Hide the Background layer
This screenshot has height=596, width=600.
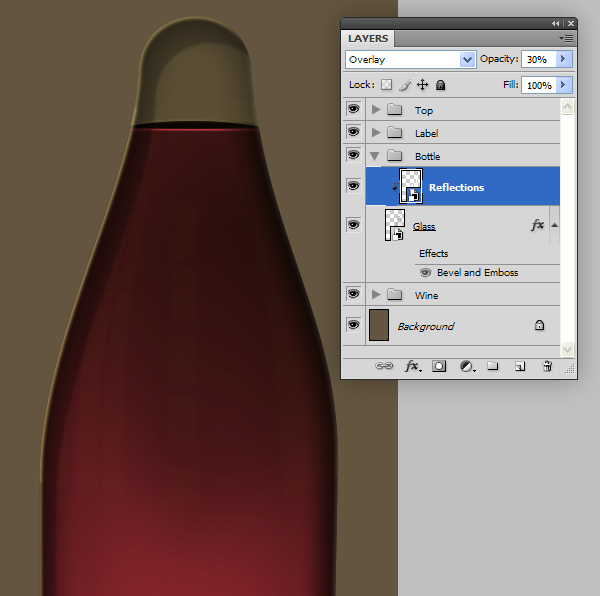pos(353,325)
